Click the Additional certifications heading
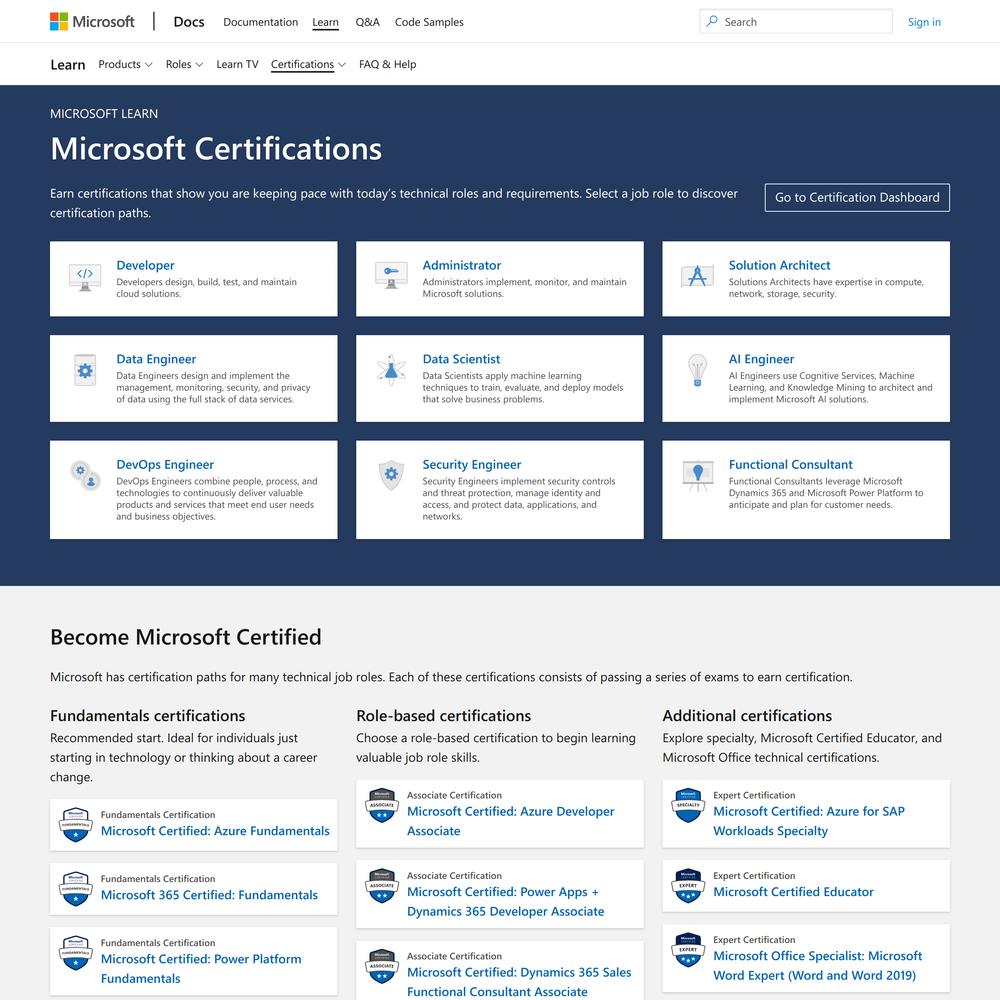1000x1000 pixels. pyautogui.click(x=747, y=716)
